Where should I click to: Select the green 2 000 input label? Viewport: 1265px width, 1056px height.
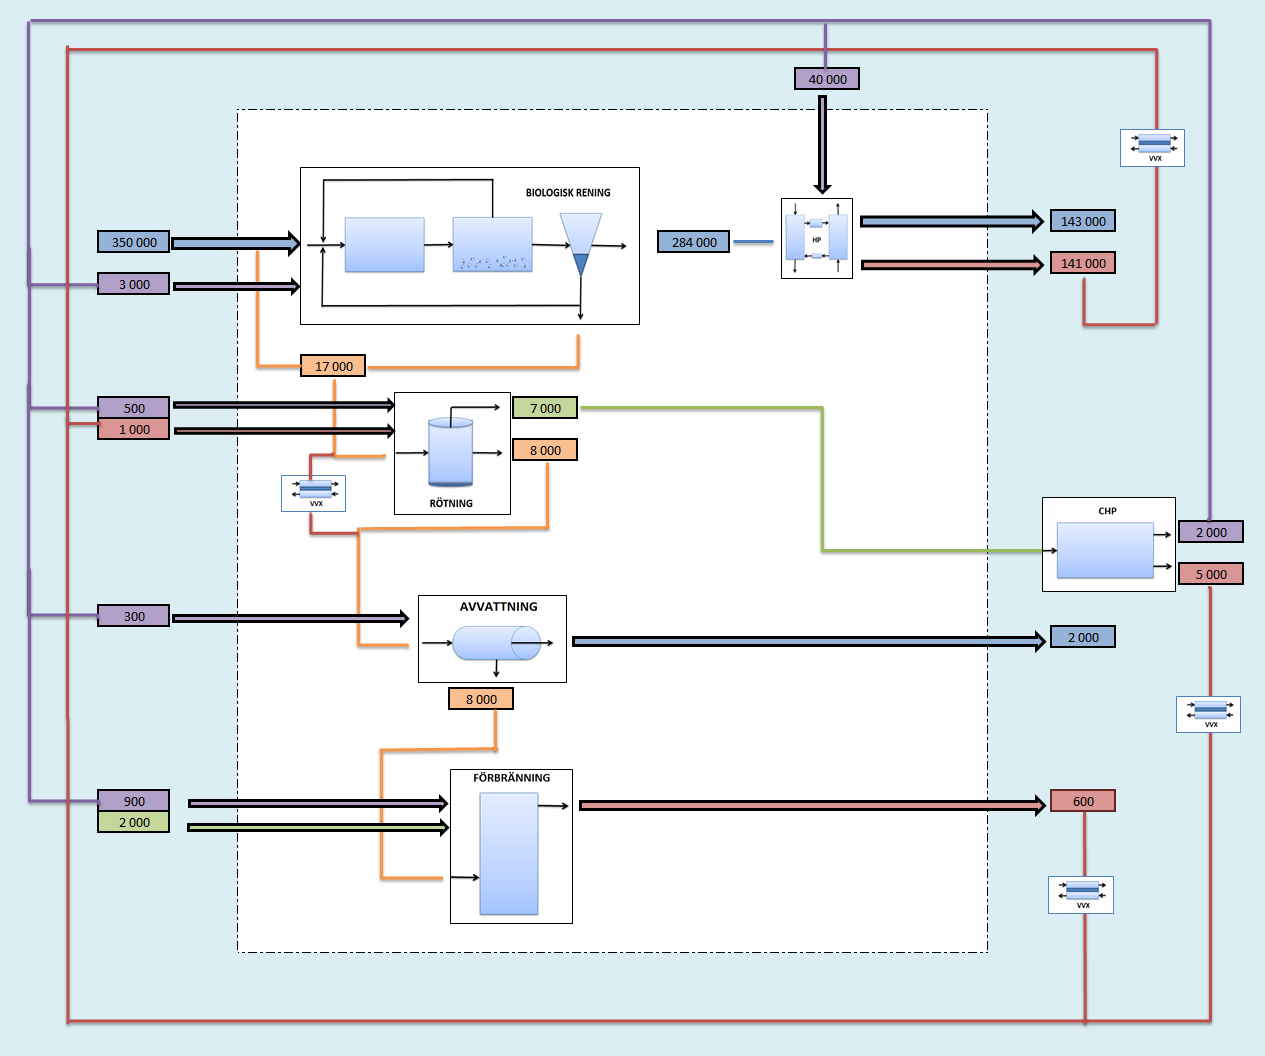(134, 822)
